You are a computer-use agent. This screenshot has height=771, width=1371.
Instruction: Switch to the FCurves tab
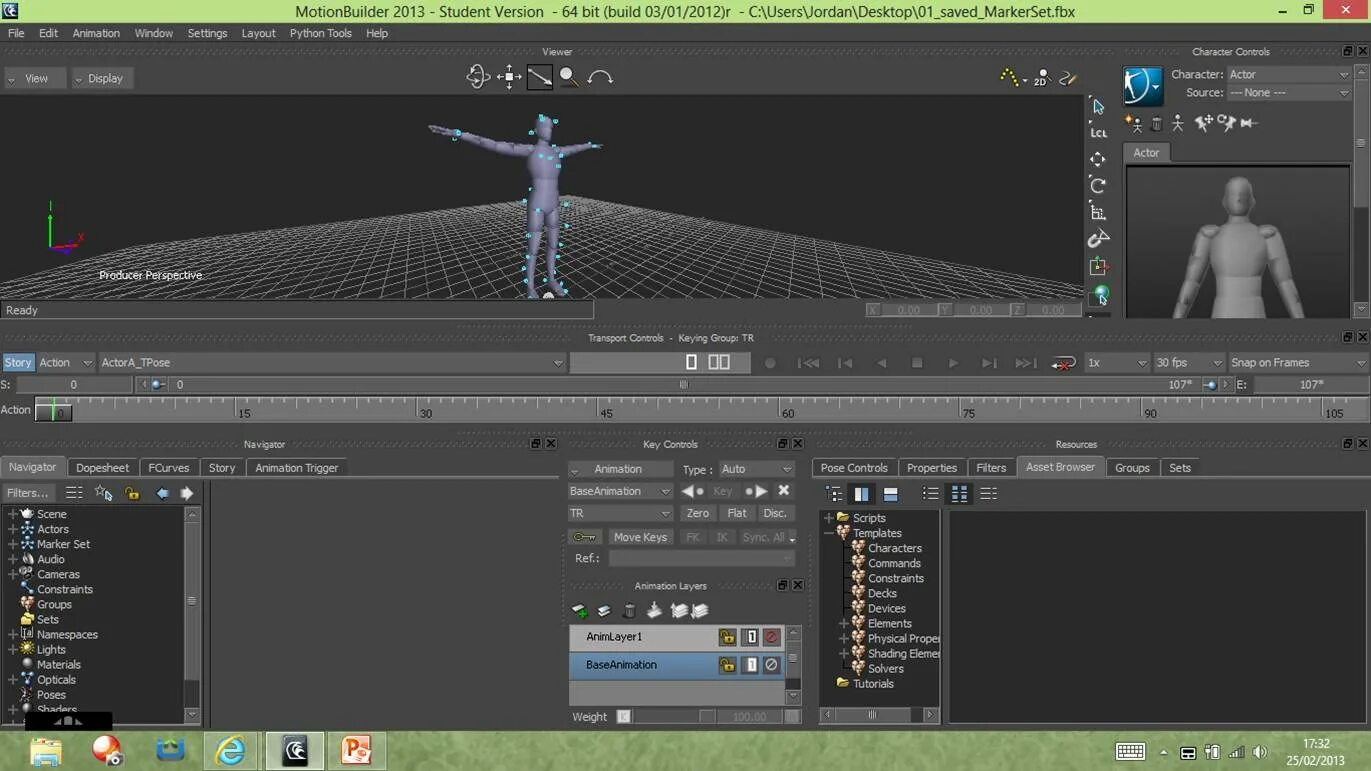pyautogui.click(x=168, y=467)
